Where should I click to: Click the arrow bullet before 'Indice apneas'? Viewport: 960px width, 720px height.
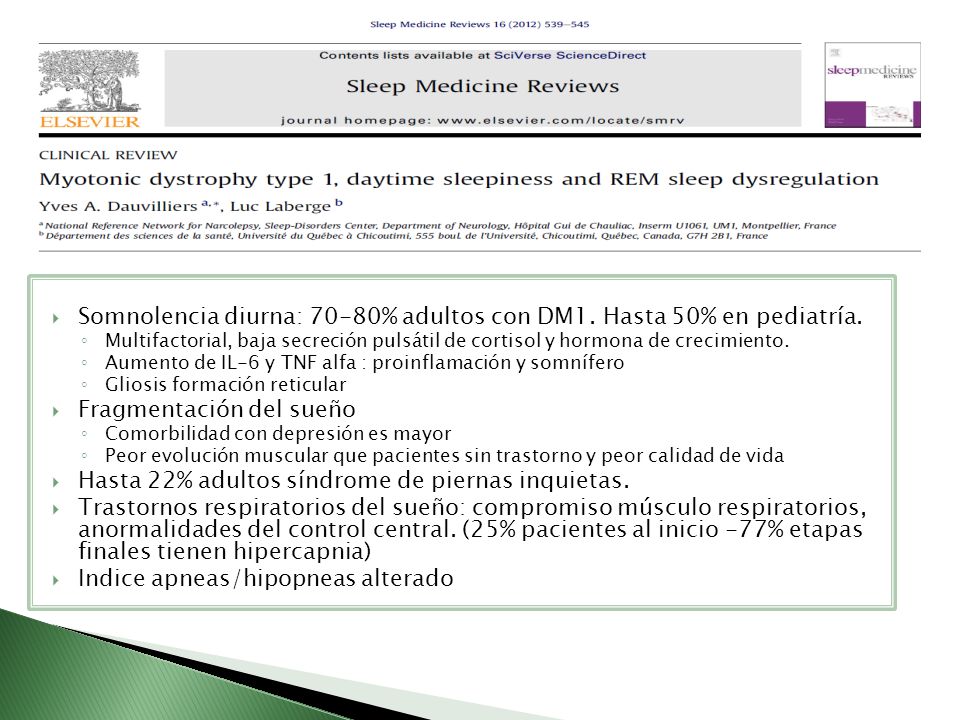coord(56,580)
